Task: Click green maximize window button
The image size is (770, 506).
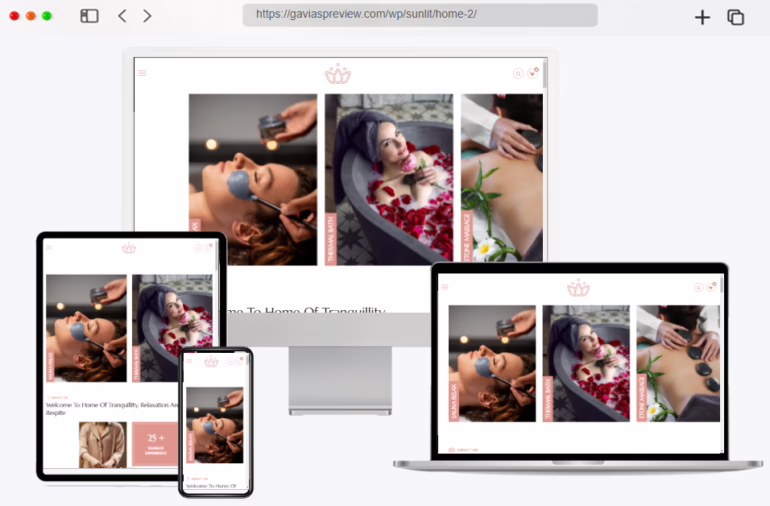Action: (47, 16)
